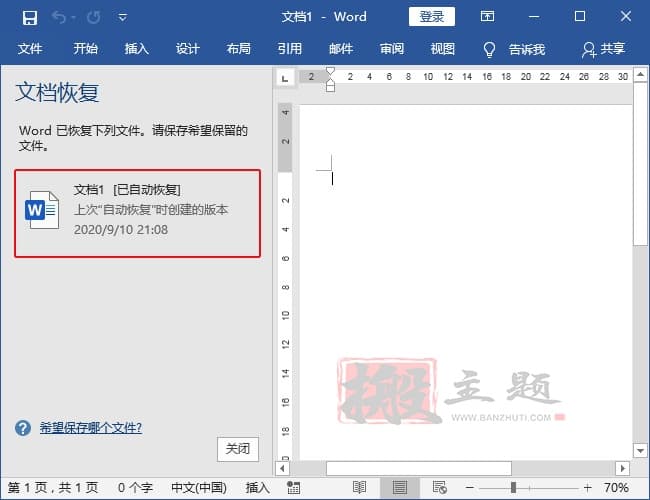Switch to Read Mode view icon

[x=359, y=488]
